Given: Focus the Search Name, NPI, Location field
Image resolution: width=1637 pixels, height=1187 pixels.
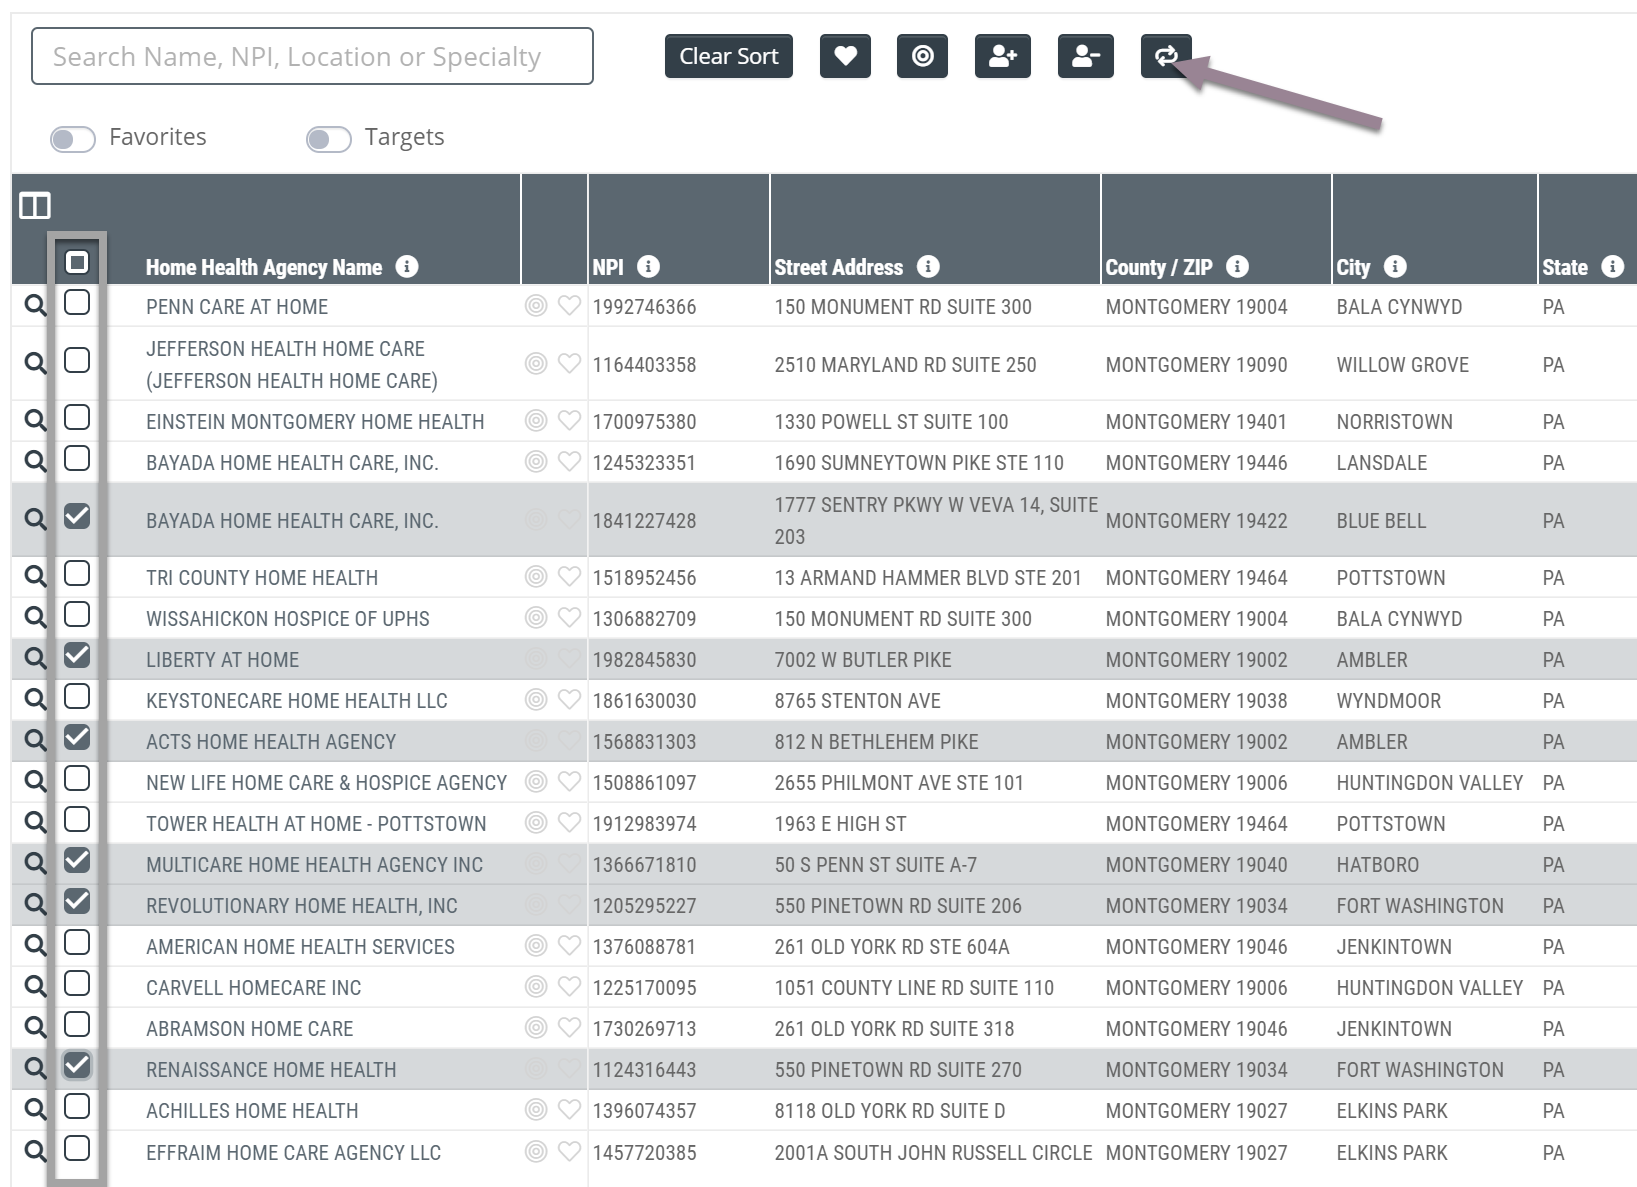Looking at the screenshot, I should pos(312,56).
